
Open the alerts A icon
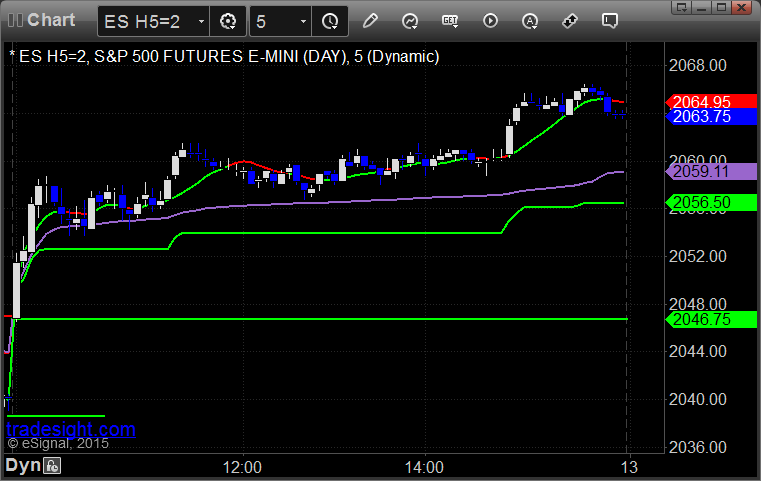coord(530,21)
